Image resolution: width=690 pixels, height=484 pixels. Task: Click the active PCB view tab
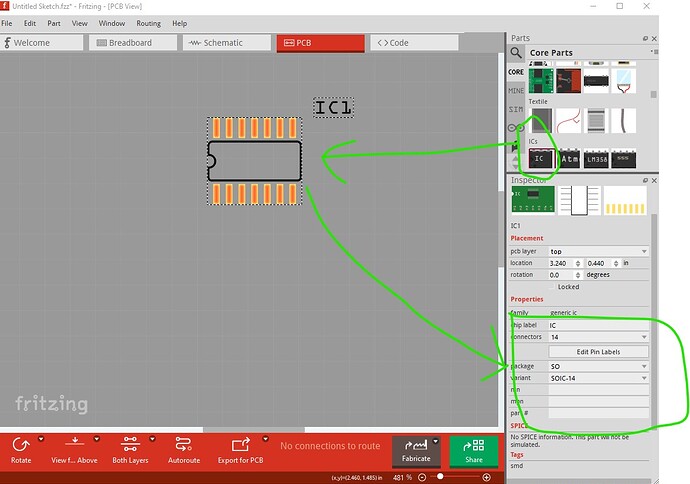point(320,43)
